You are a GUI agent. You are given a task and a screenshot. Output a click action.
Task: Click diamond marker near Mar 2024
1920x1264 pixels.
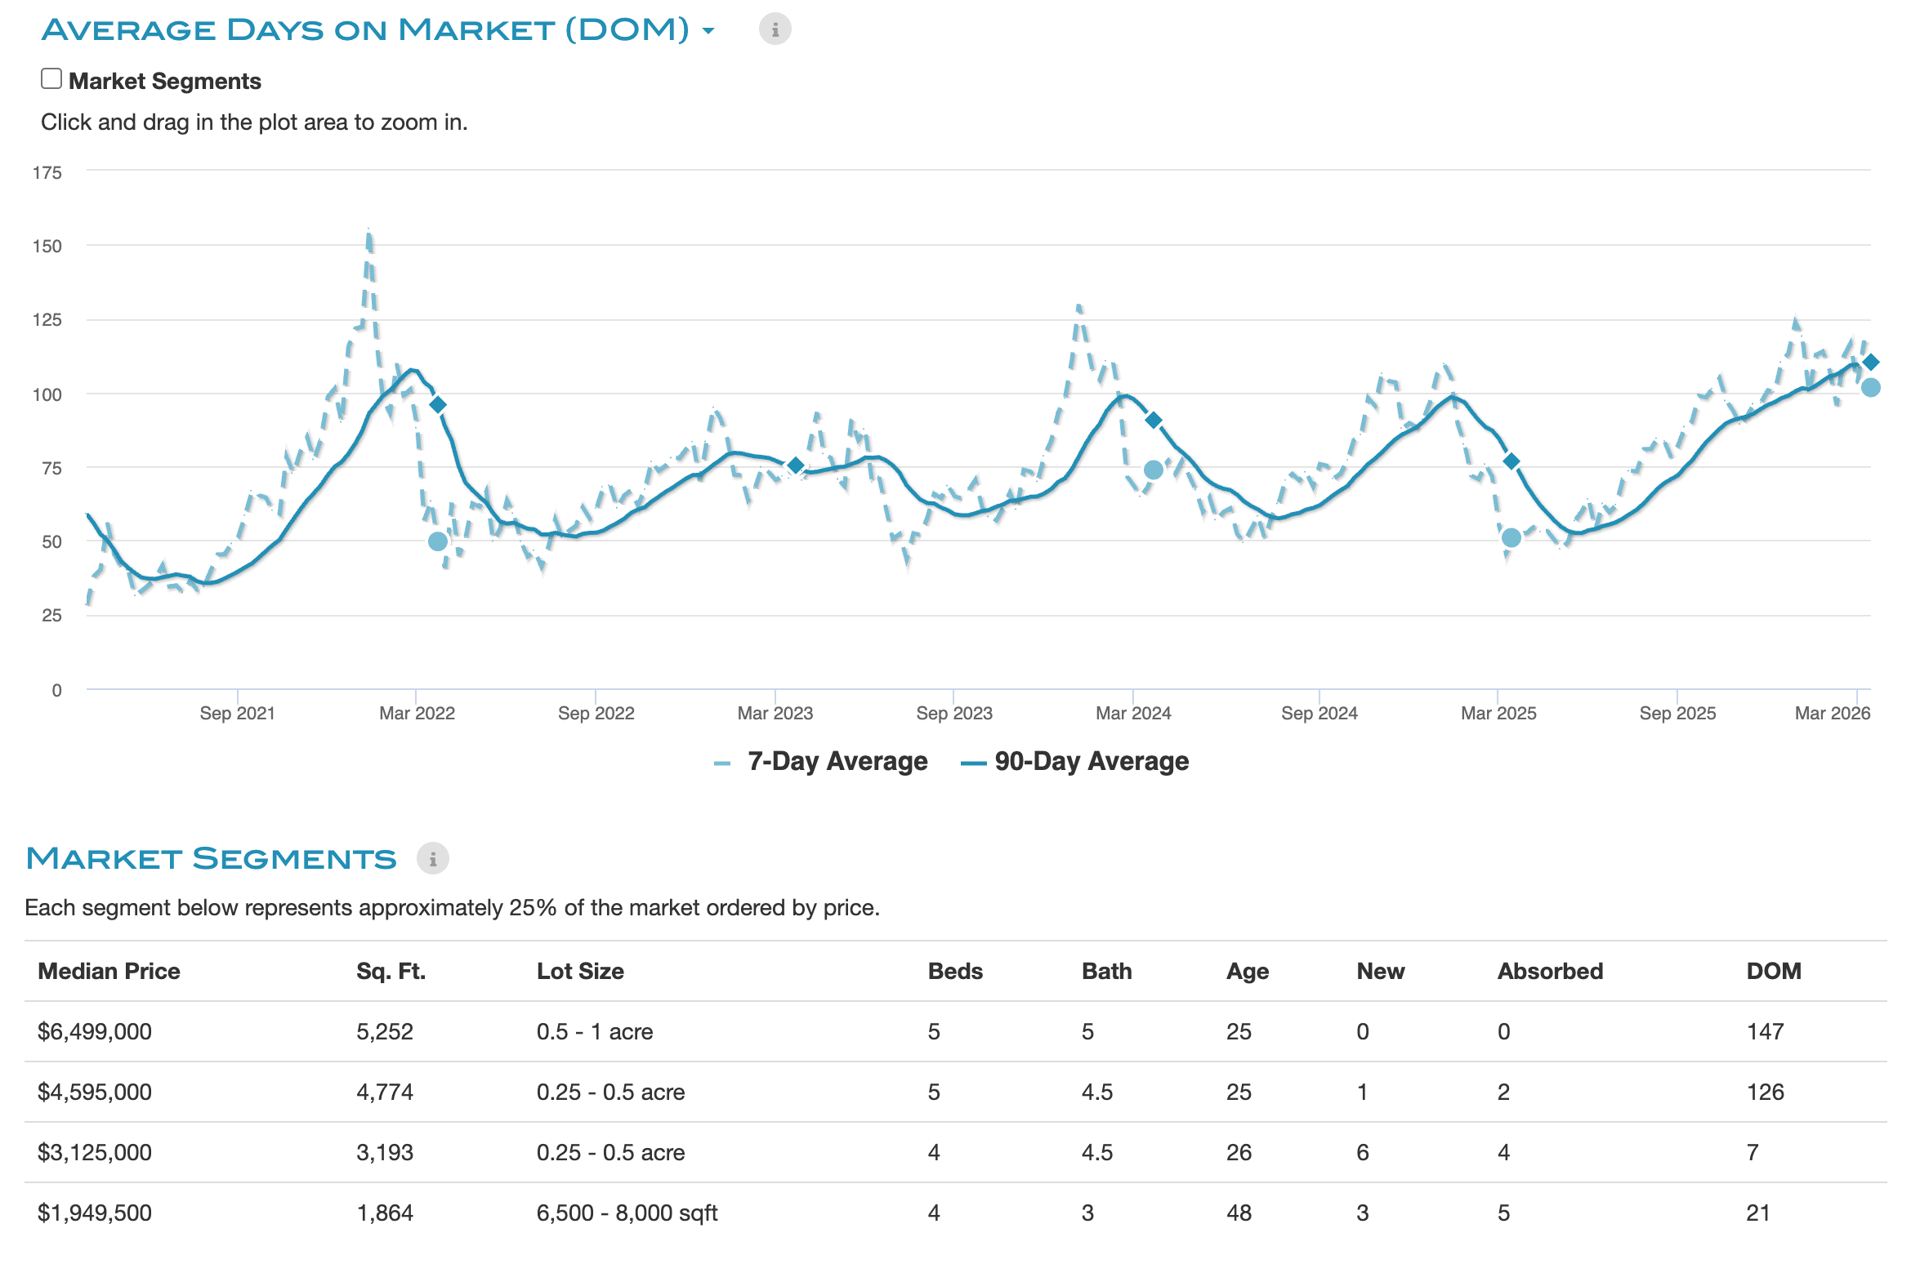click(x=1154, y=420)
